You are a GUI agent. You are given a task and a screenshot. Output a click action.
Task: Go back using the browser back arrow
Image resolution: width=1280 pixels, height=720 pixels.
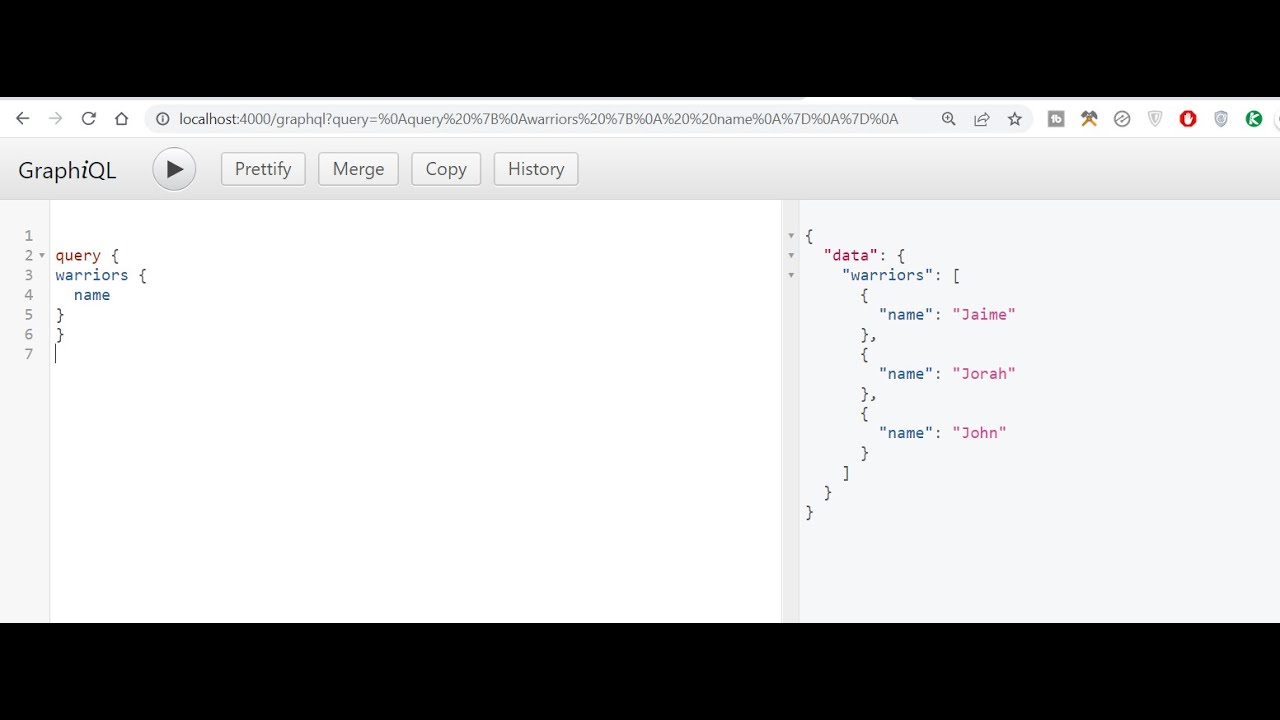click(23, 119)
